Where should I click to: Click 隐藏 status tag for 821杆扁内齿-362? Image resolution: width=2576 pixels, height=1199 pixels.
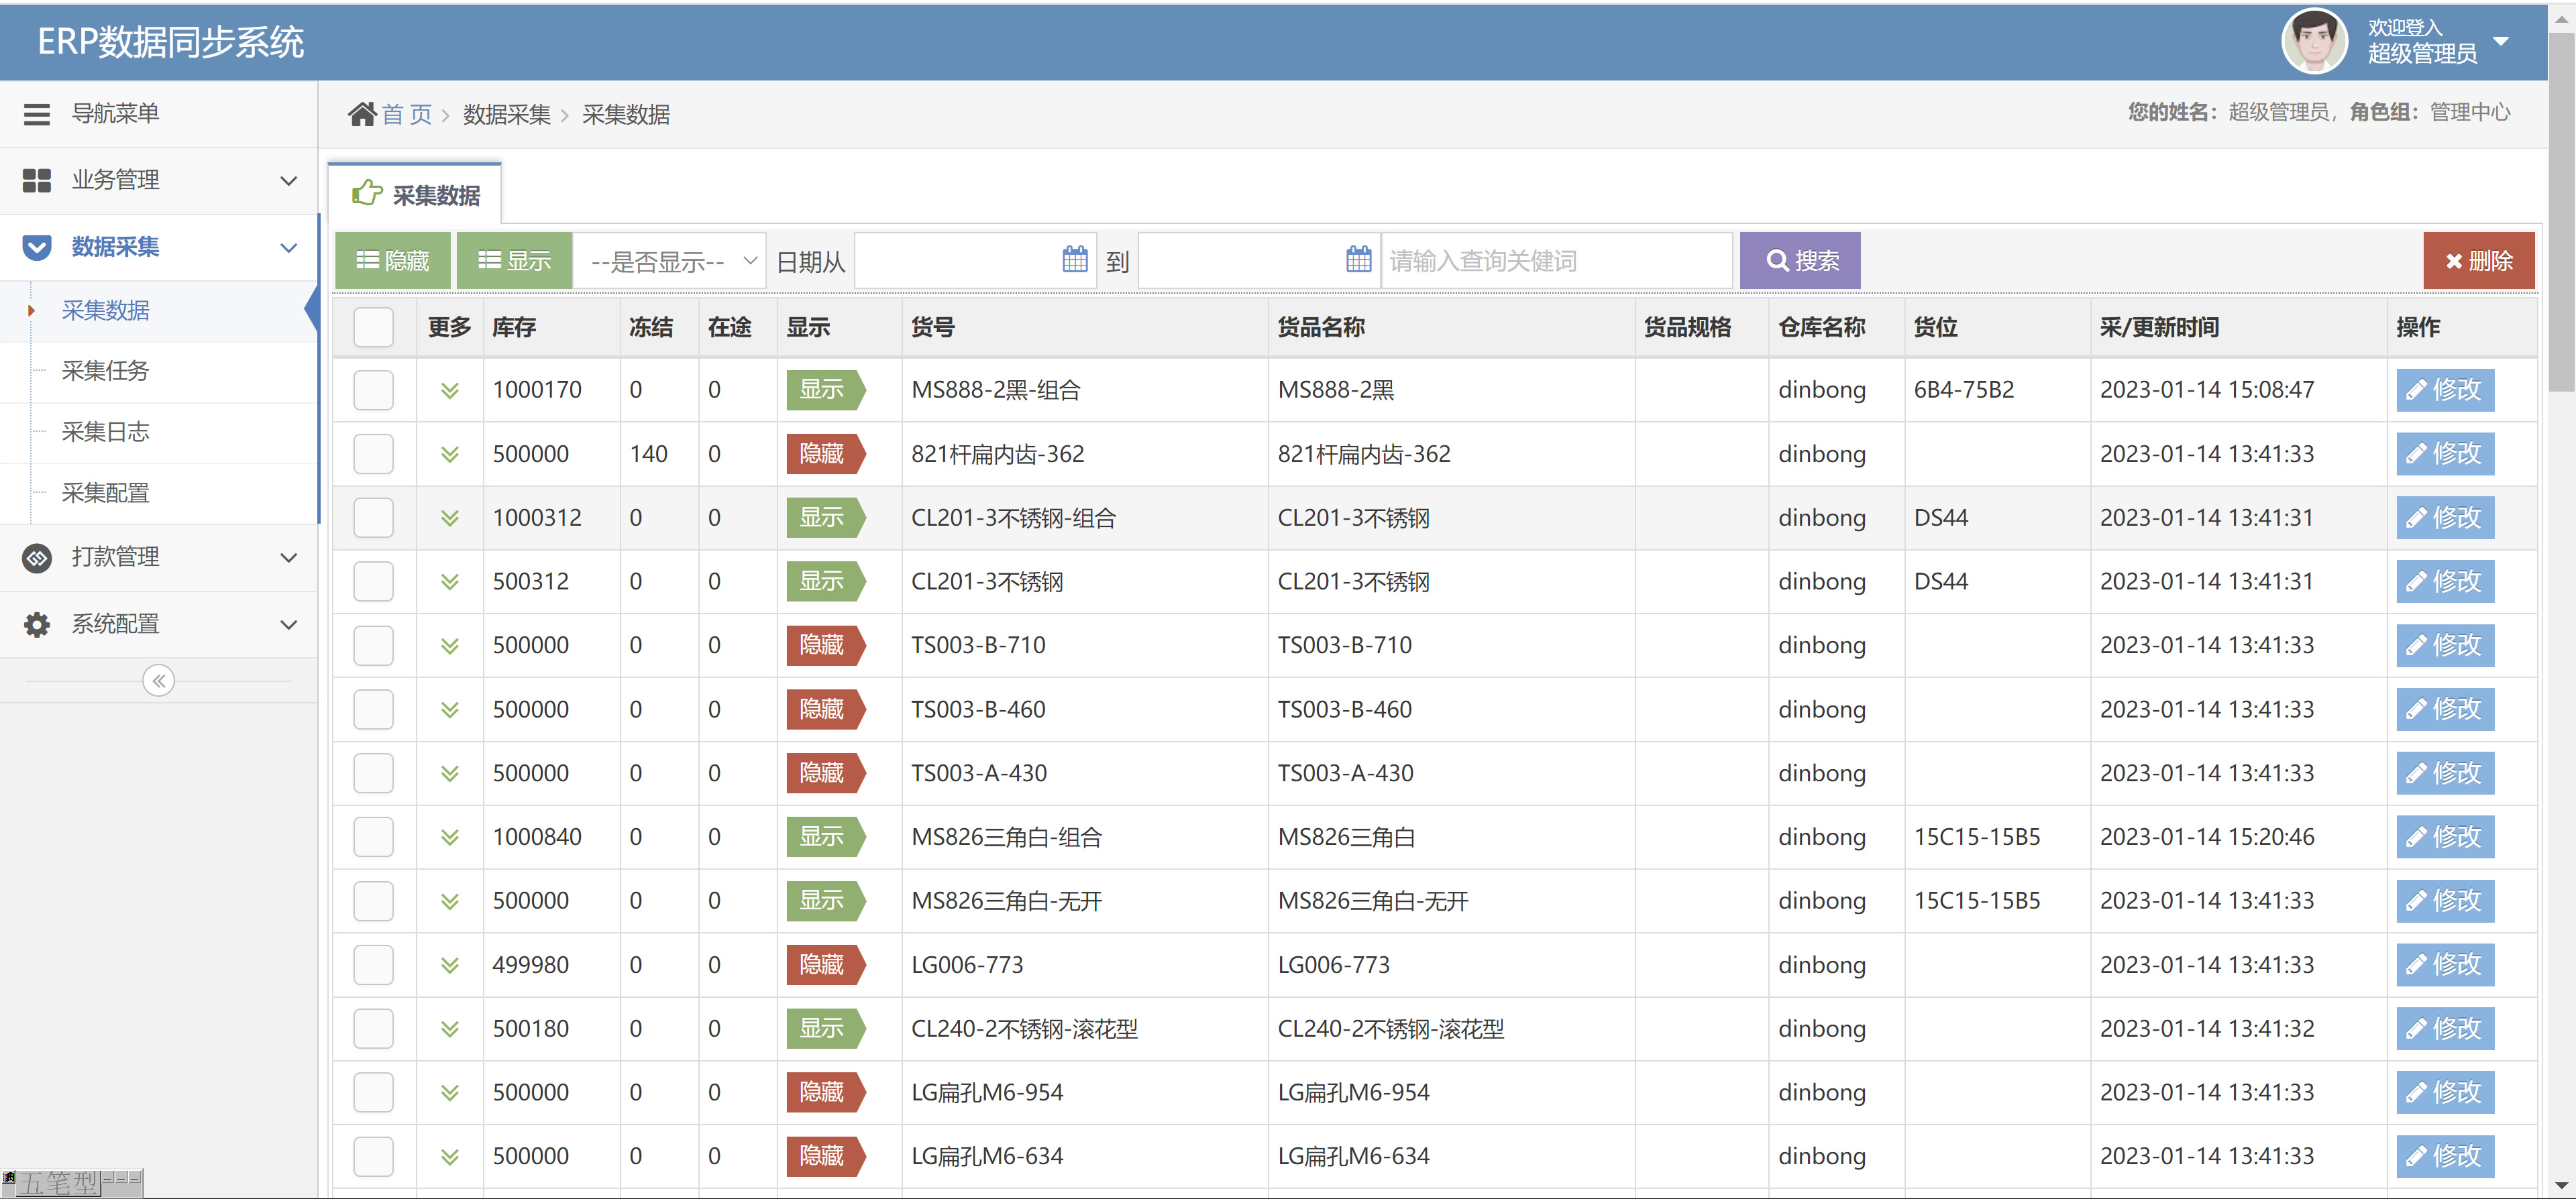coord(825,454)
